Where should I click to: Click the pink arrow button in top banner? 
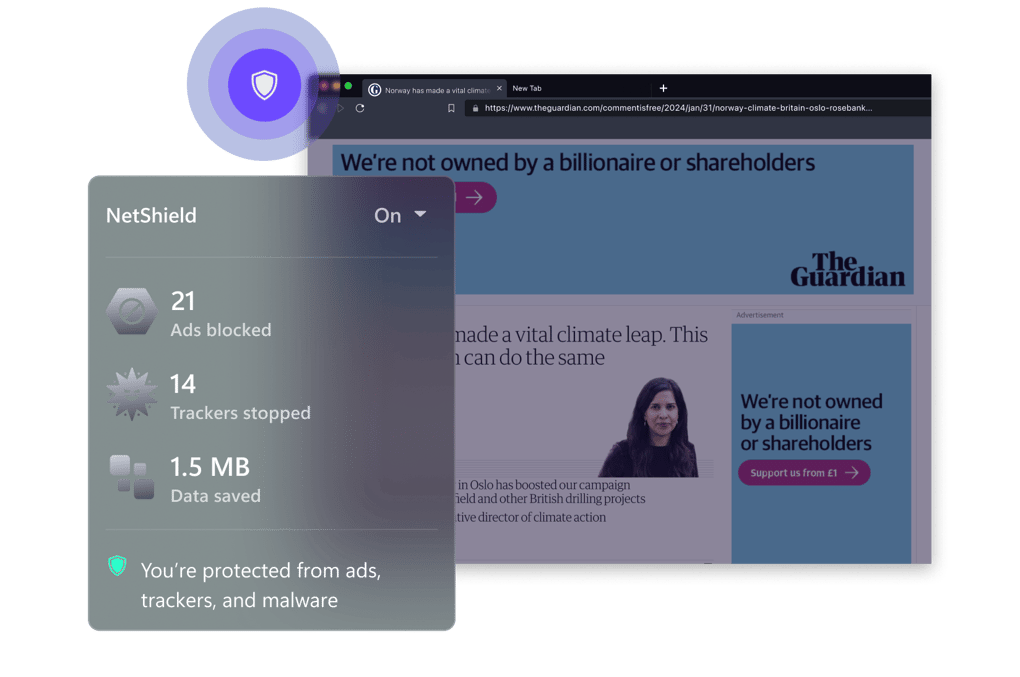tap(476, 198)
